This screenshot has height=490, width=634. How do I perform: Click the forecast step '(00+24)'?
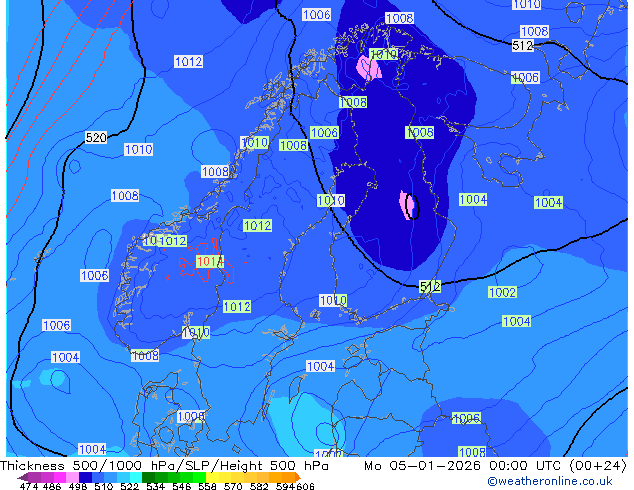598,466
